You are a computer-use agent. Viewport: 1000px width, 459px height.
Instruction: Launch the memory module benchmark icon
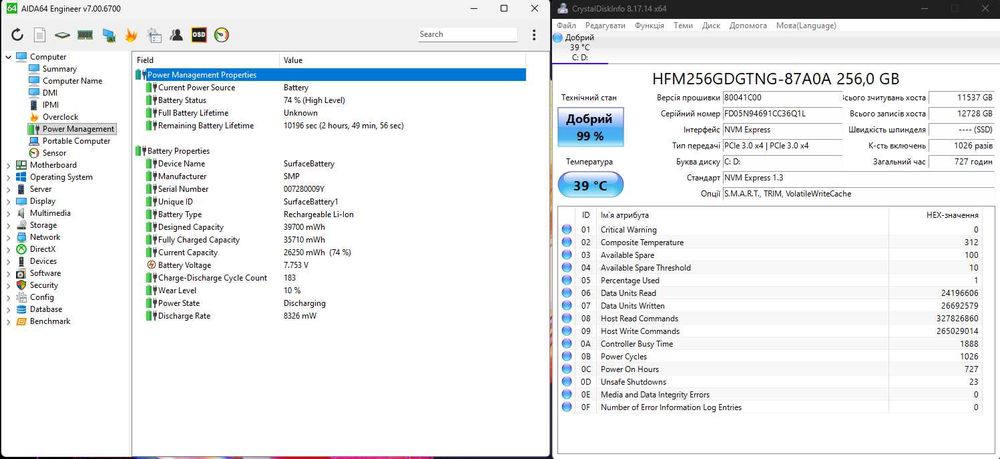85,34
